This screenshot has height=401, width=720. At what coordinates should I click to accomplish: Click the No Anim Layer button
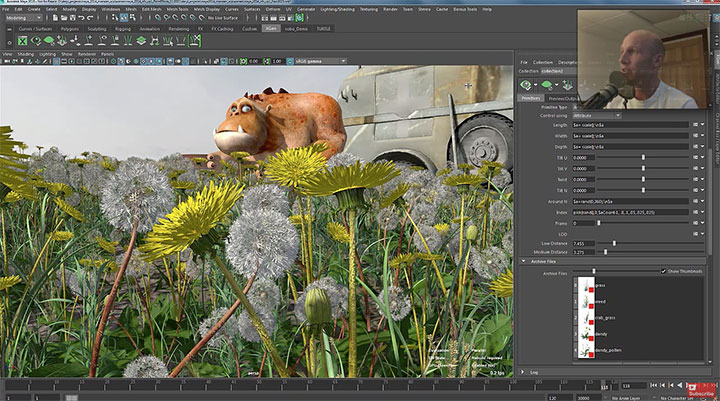click(627, 398)
